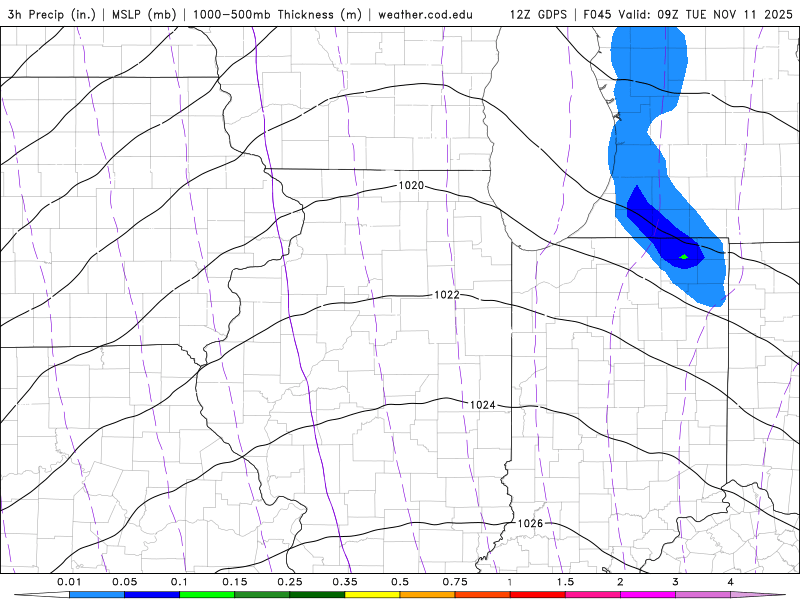
Task: Click the orange 0.5 legend swatch
Action: pyautogui.click(x=428, y=595)
